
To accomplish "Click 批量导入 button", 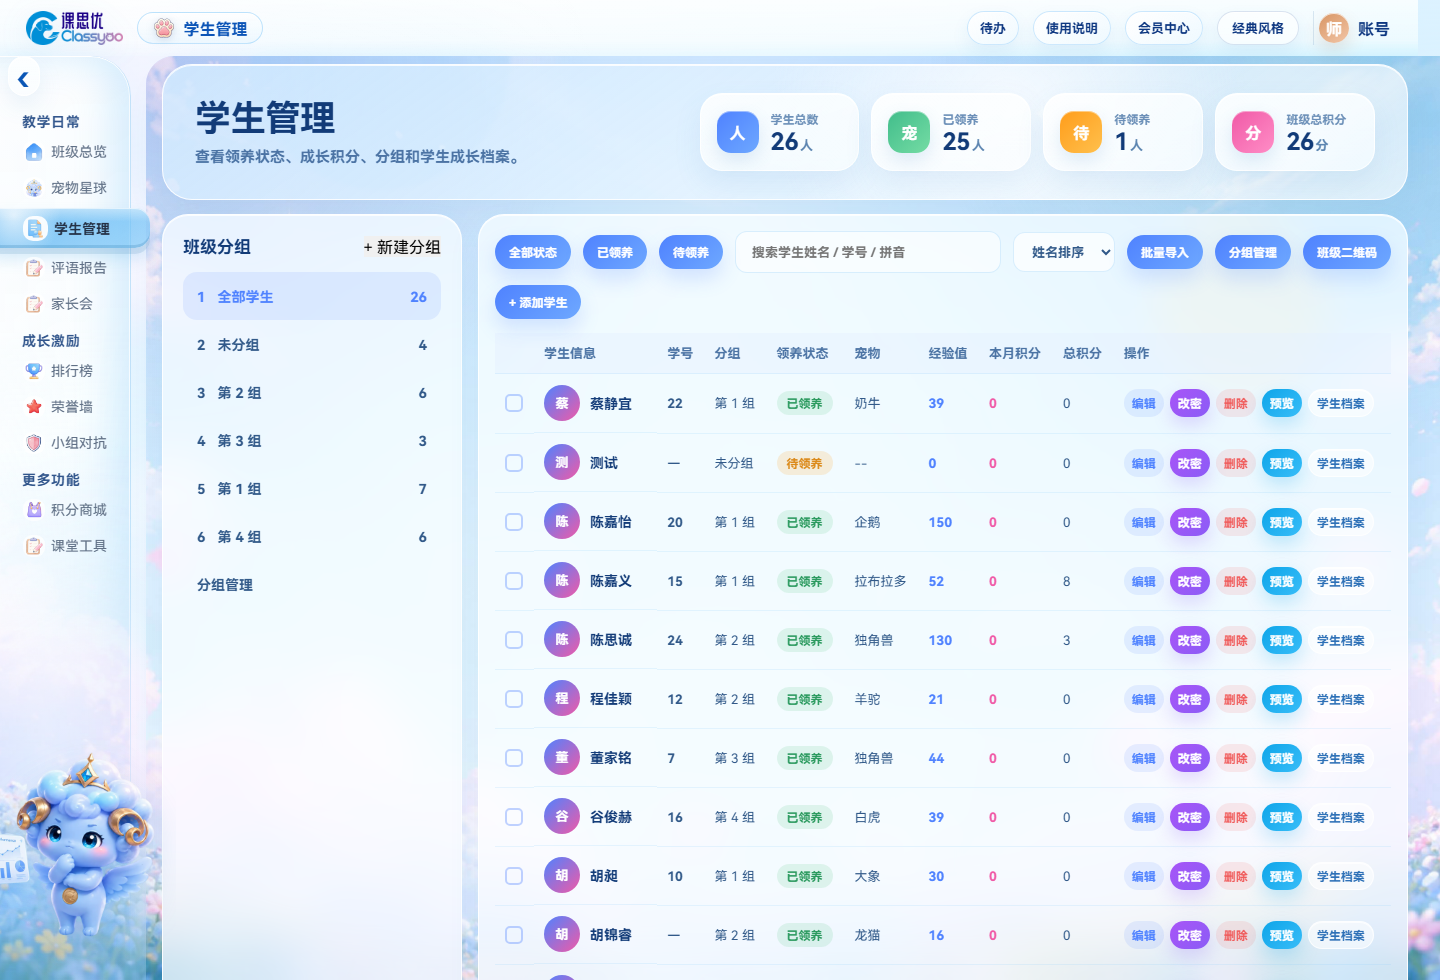I will 1165,252.
